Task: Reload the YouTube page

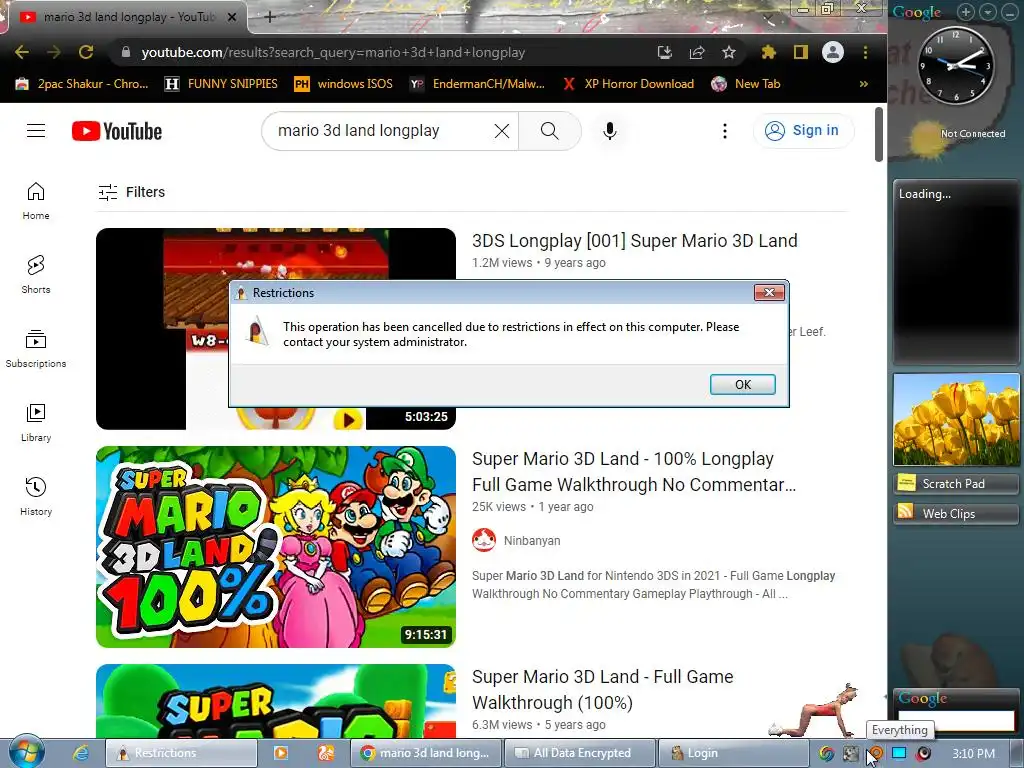Action: point(86,52)
